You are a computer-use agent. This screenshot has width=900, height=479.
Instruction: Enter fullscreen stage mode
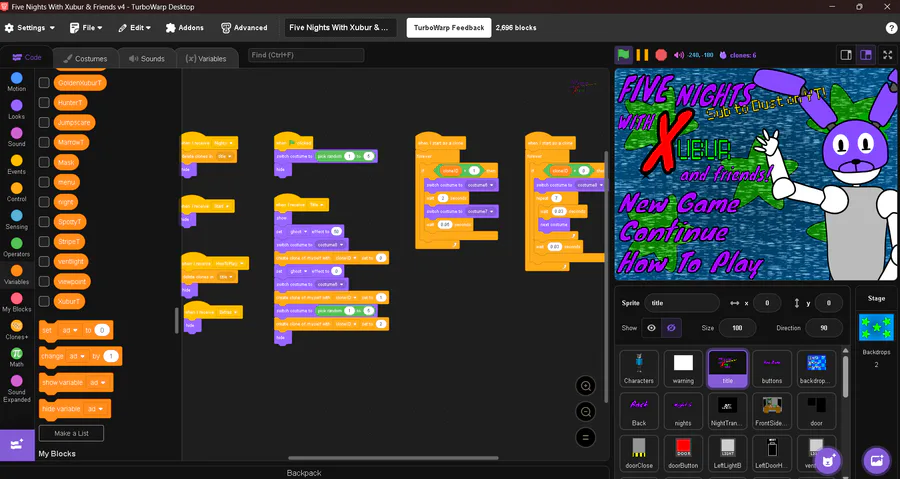(887, 55)
